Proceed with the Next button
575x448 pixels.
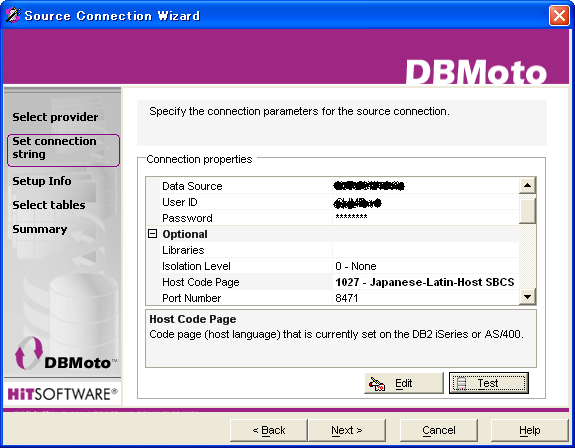(x=347, y=430)
